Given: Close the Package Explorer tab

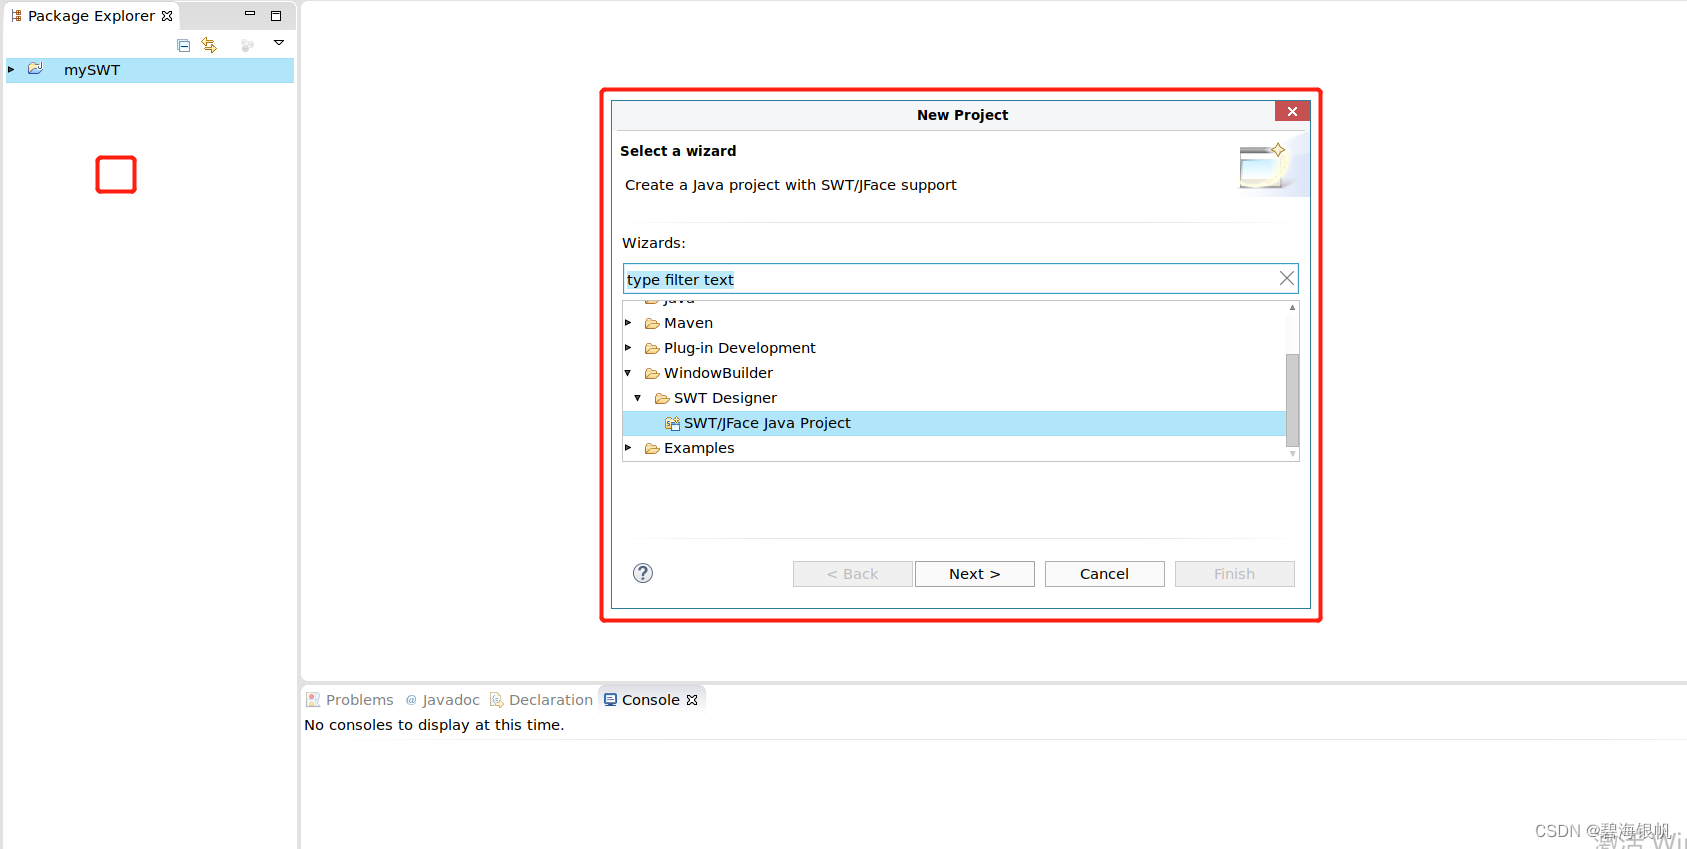Looking at the screenshot, I should [x=167, y=16].
